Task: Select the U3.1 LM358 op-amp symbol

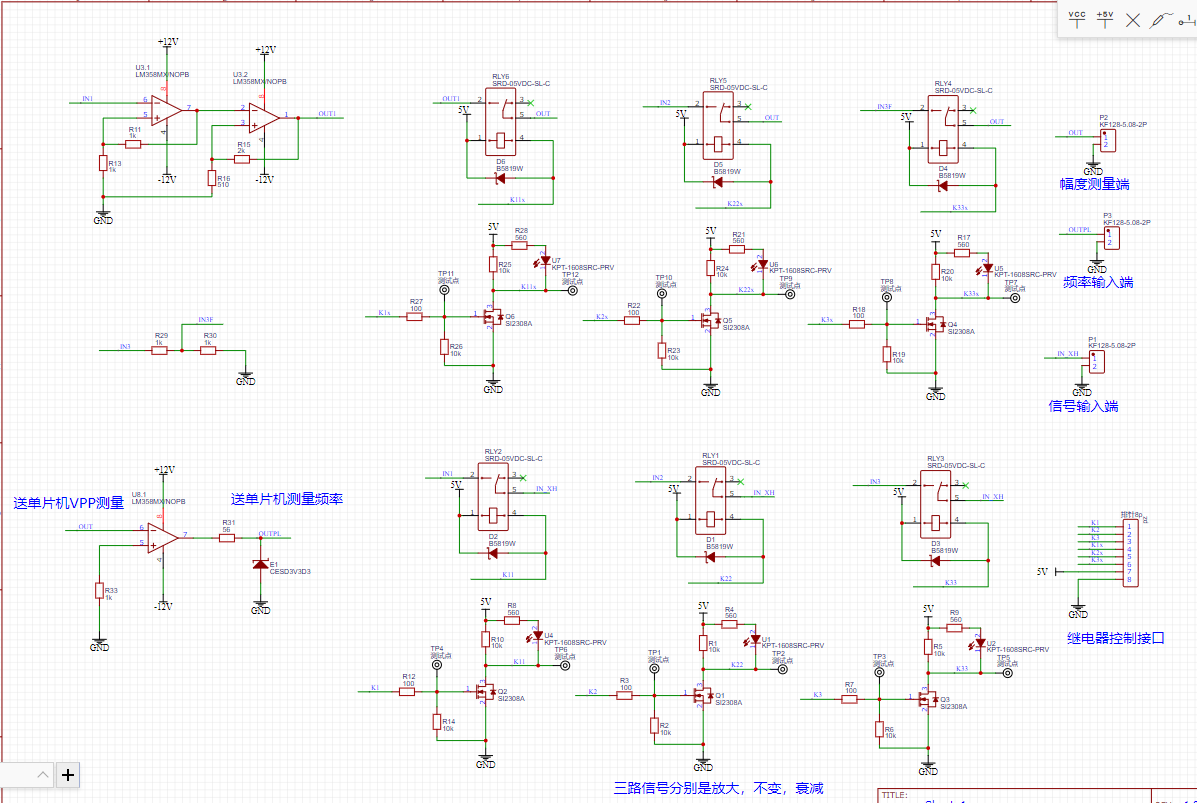Action: (166, 111)
